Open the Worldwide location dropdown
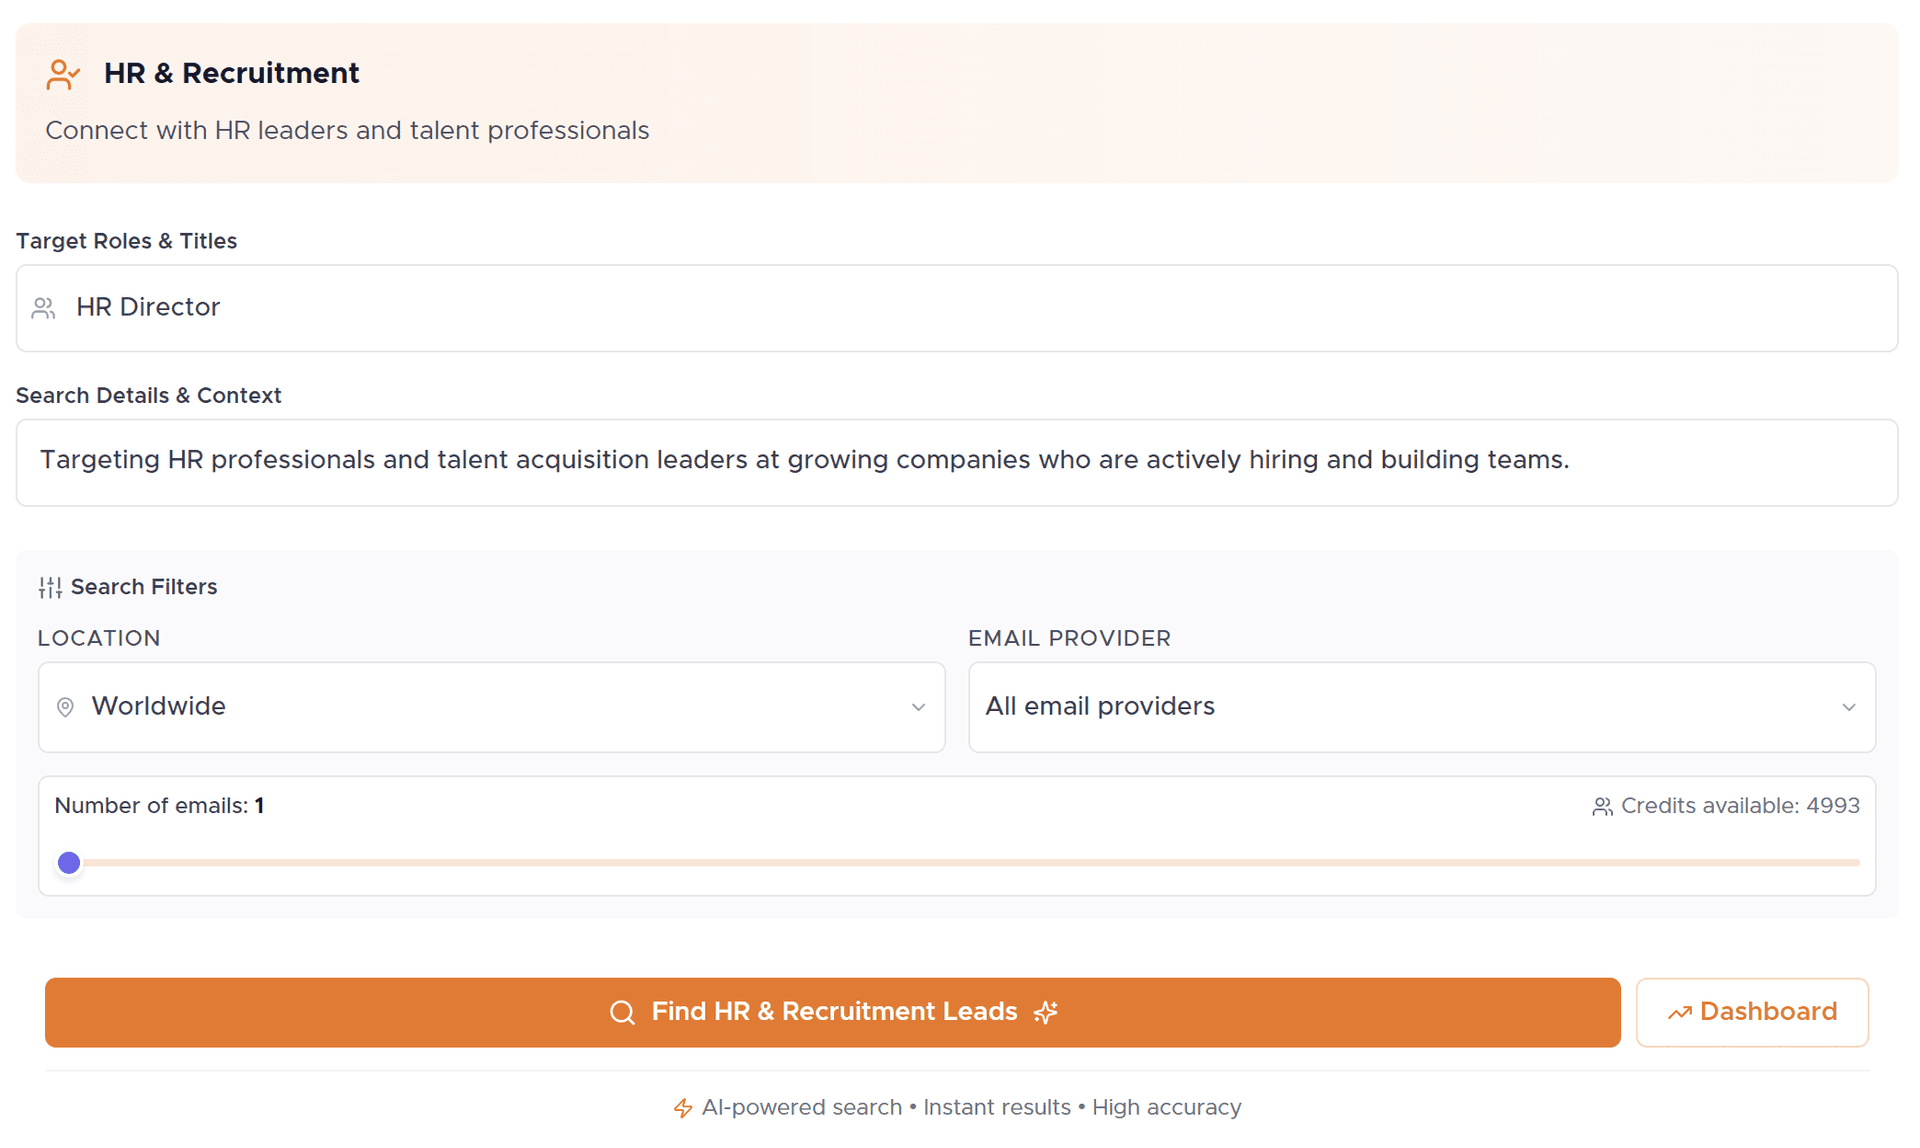The width and height of the screenshot is (1920, 1148). click(490, 707)
